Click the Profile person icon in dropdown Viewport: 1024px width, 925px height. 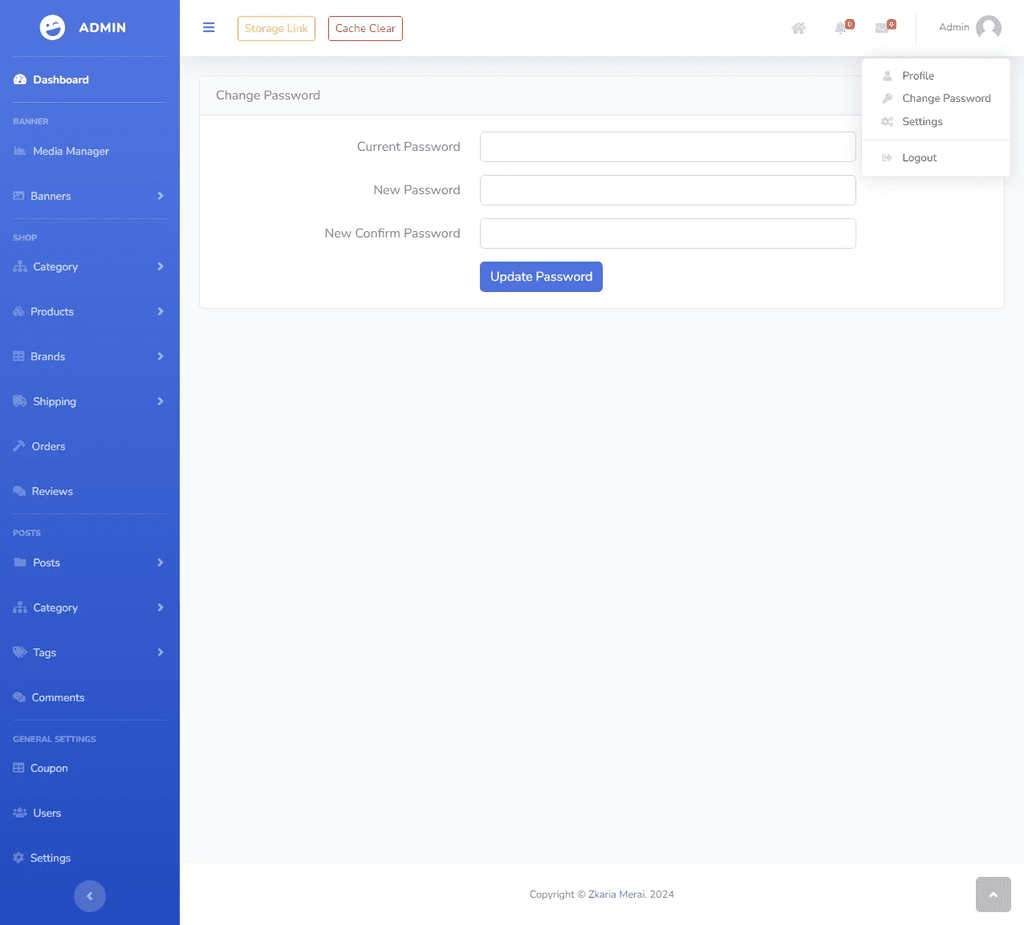coord(887,76)
